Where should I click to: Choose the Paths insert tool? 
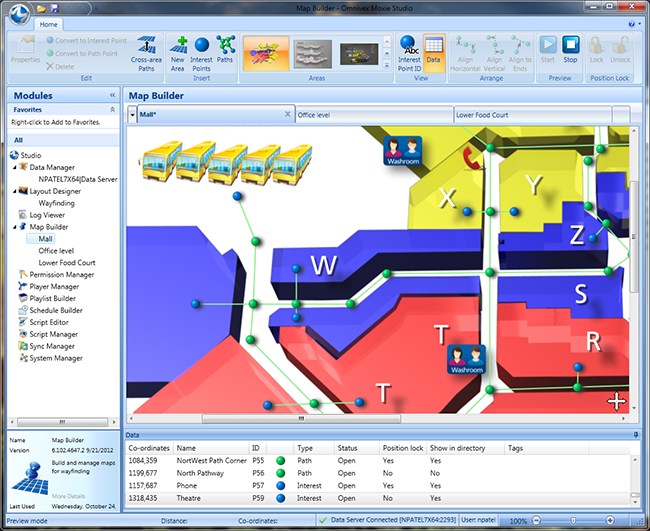coord(225,49)
